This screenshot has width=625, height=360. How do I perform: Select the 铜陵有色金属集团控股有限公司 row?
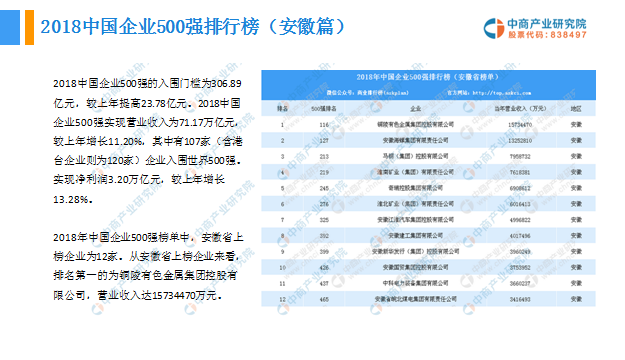point(428,124)
